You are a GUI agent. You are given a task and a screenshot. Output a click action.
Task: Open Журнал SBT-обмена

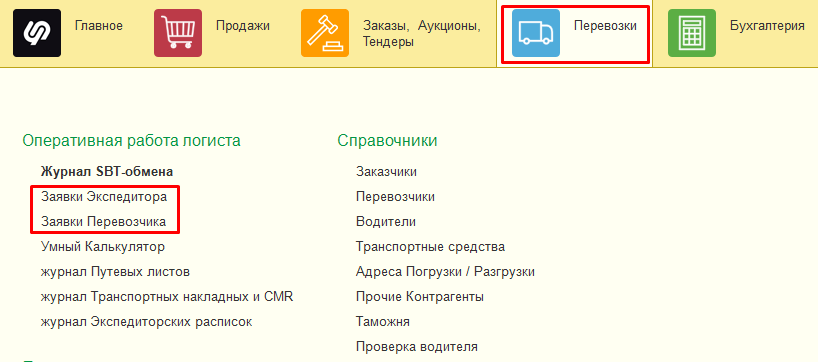[107, 172]
